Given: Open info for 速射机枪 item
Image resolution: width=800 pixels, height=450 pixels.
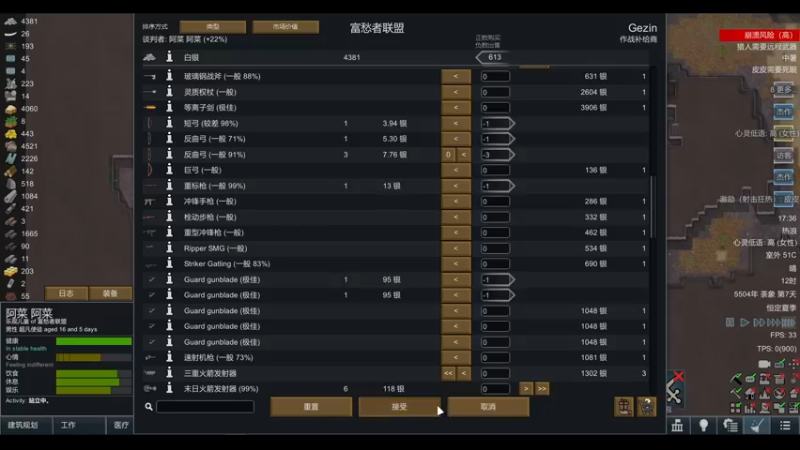Looking at the screenshot, I should point(169,357).
